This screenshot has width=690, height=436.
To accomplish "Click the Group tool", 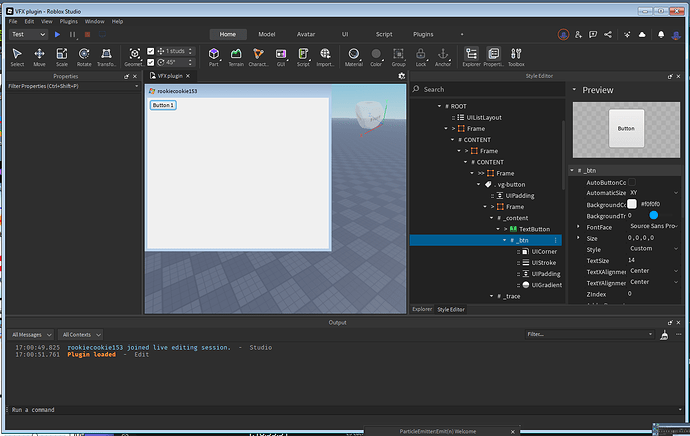I will [398, 57].
